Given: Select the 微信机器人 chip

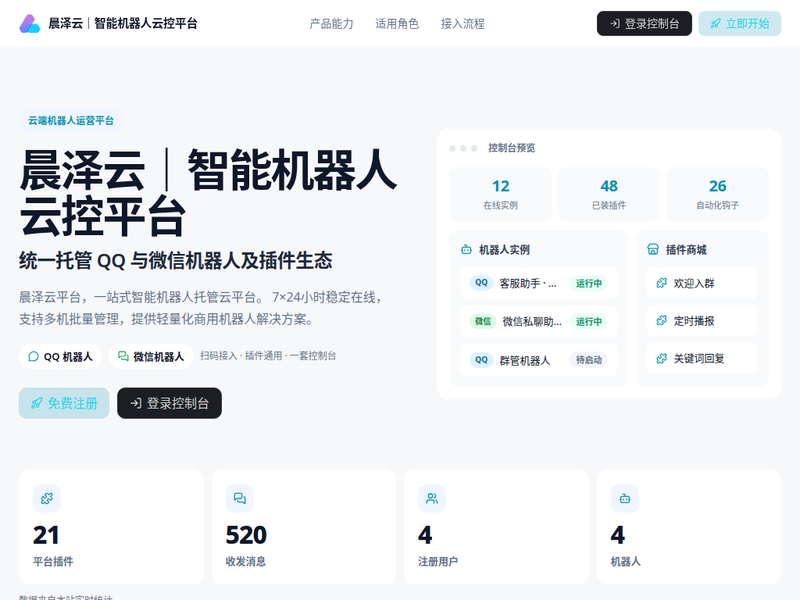Looking at the screenshot, I should click(x=151, y=356).
